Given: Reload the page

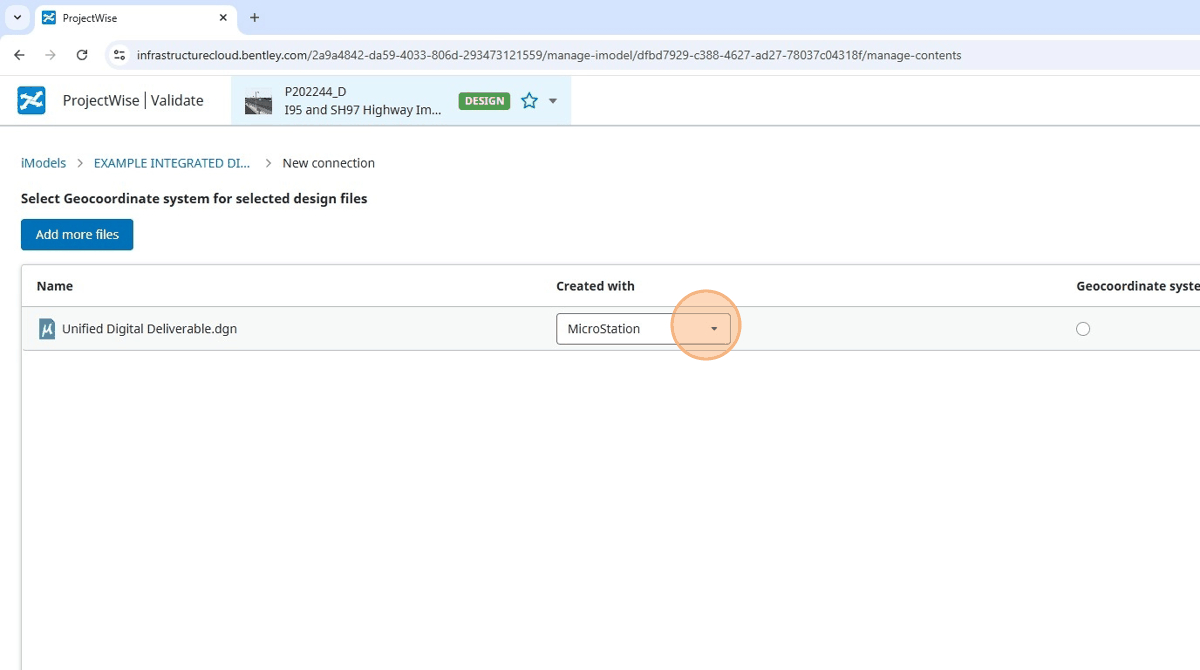Looking at the screenshot, I should [82, 55].
